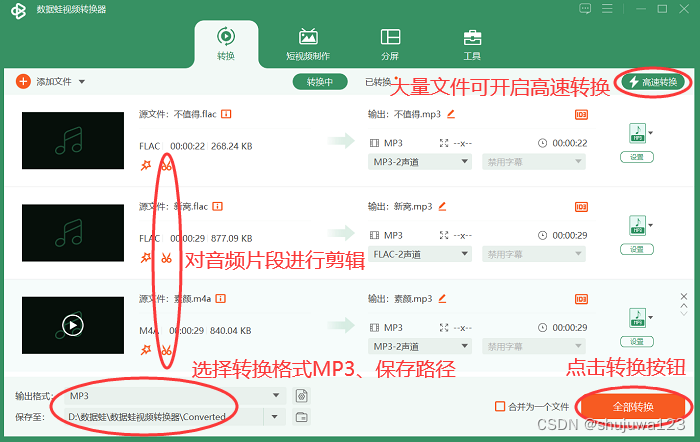Edit ID3 tags for 新窝.mp3
This screenshot has height=442, width=700.
[581, 207]
